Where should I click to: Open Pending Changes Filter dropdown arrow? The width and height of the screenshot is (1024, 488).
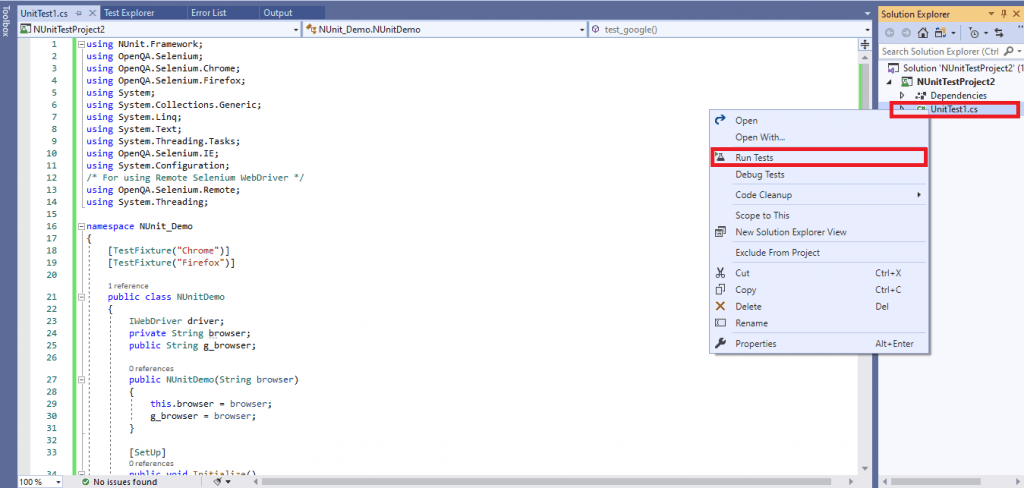(x=985, y=33)
